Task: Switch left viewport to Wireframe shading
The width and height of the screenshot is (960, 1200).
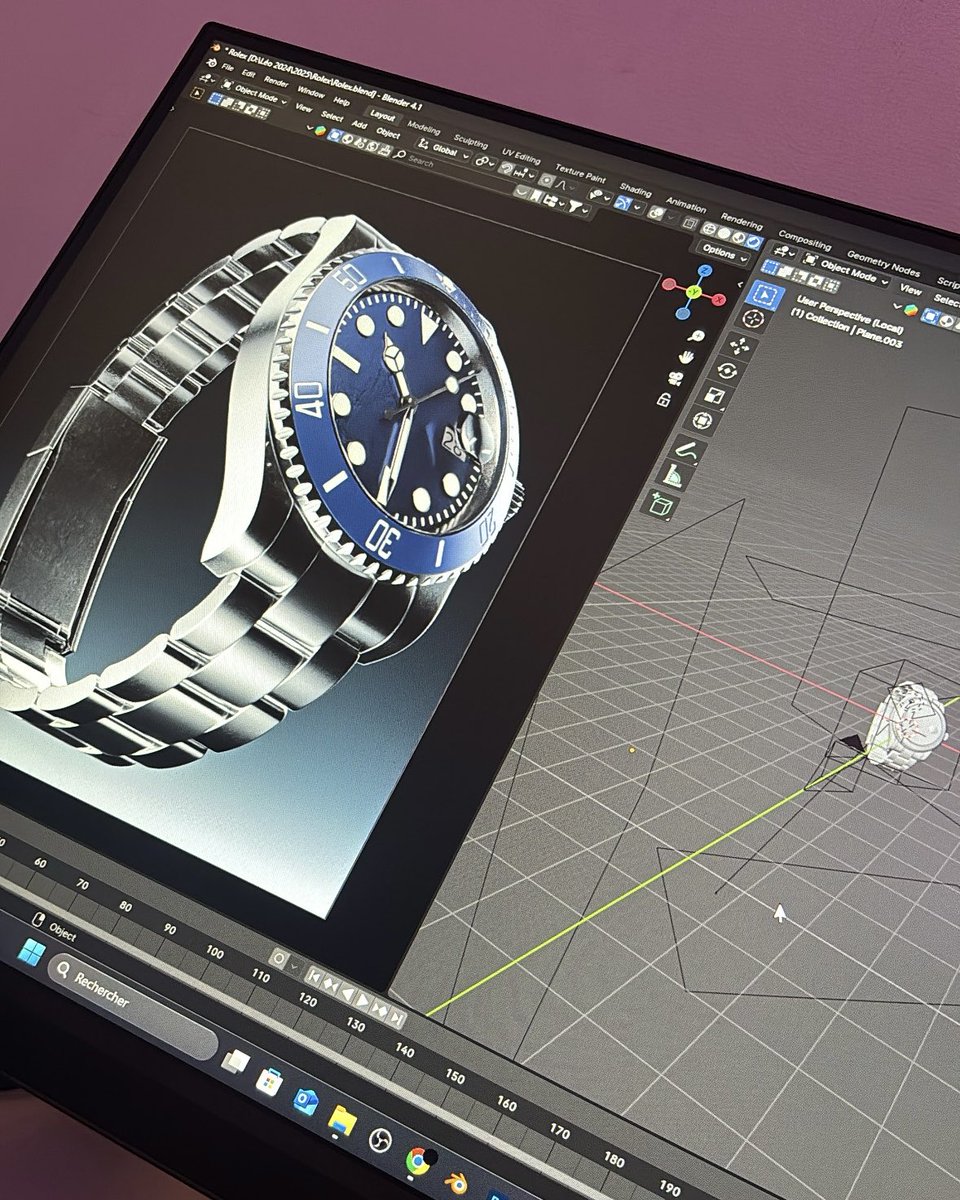Action: [708, 228]
